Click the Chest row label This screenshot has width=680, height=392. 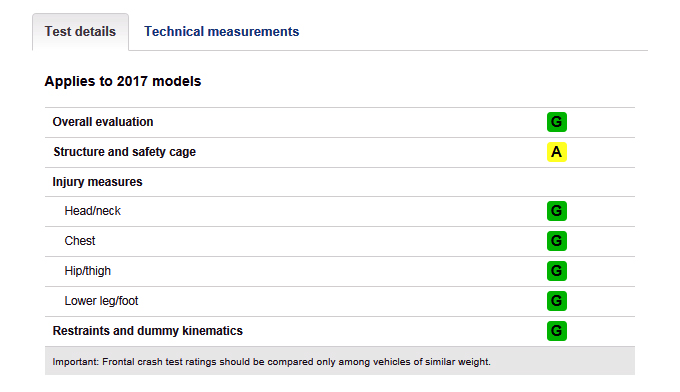pos(80,241)
